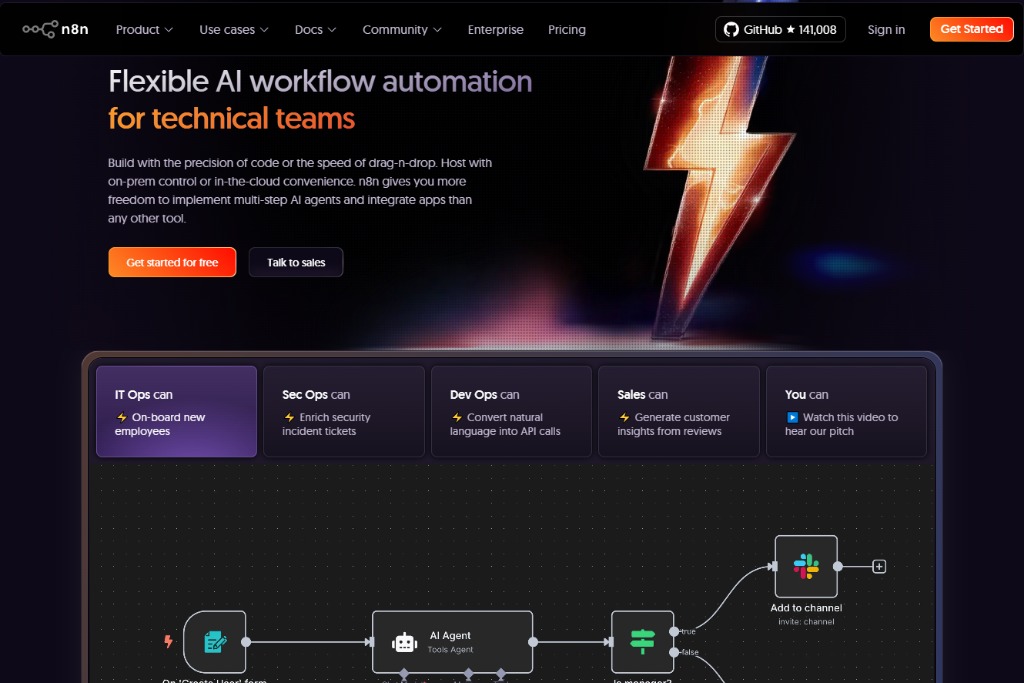
Task: Click the orange lightning trigger icon
Action: click(x=168, y=642)
